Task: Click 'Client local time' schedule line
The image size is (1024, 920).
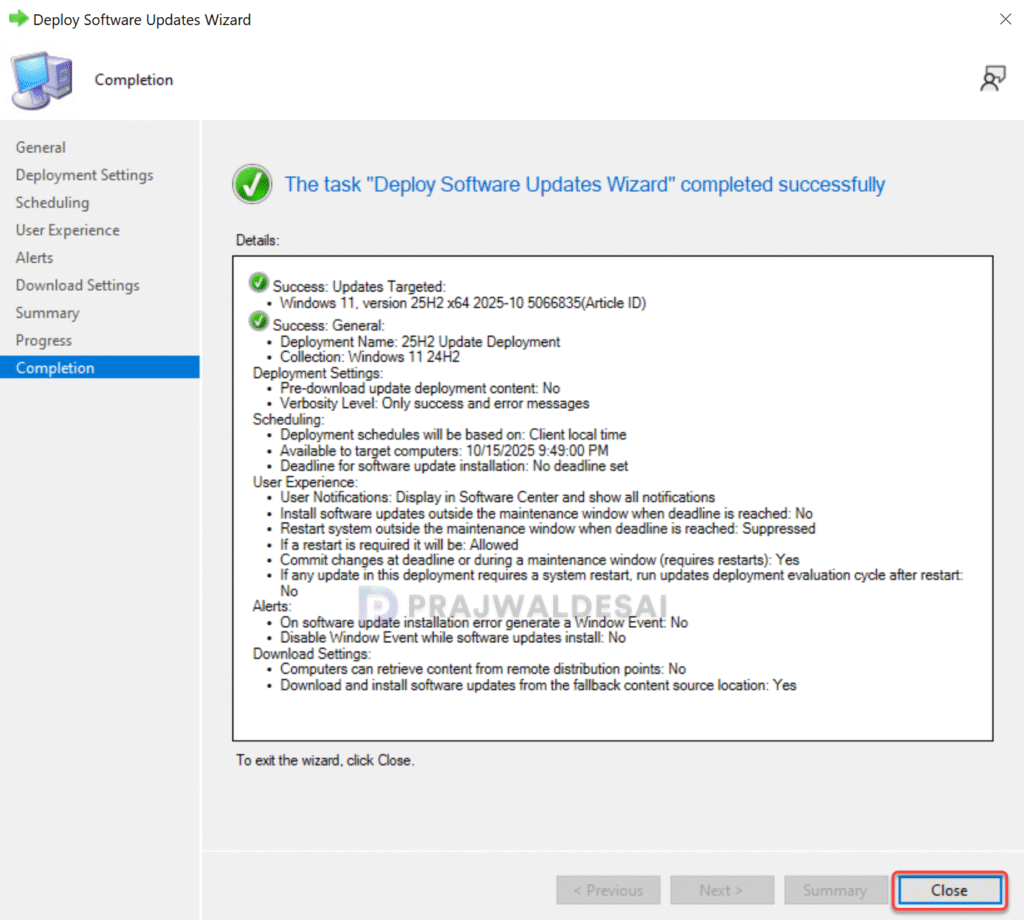Action: tap(453, 435)
